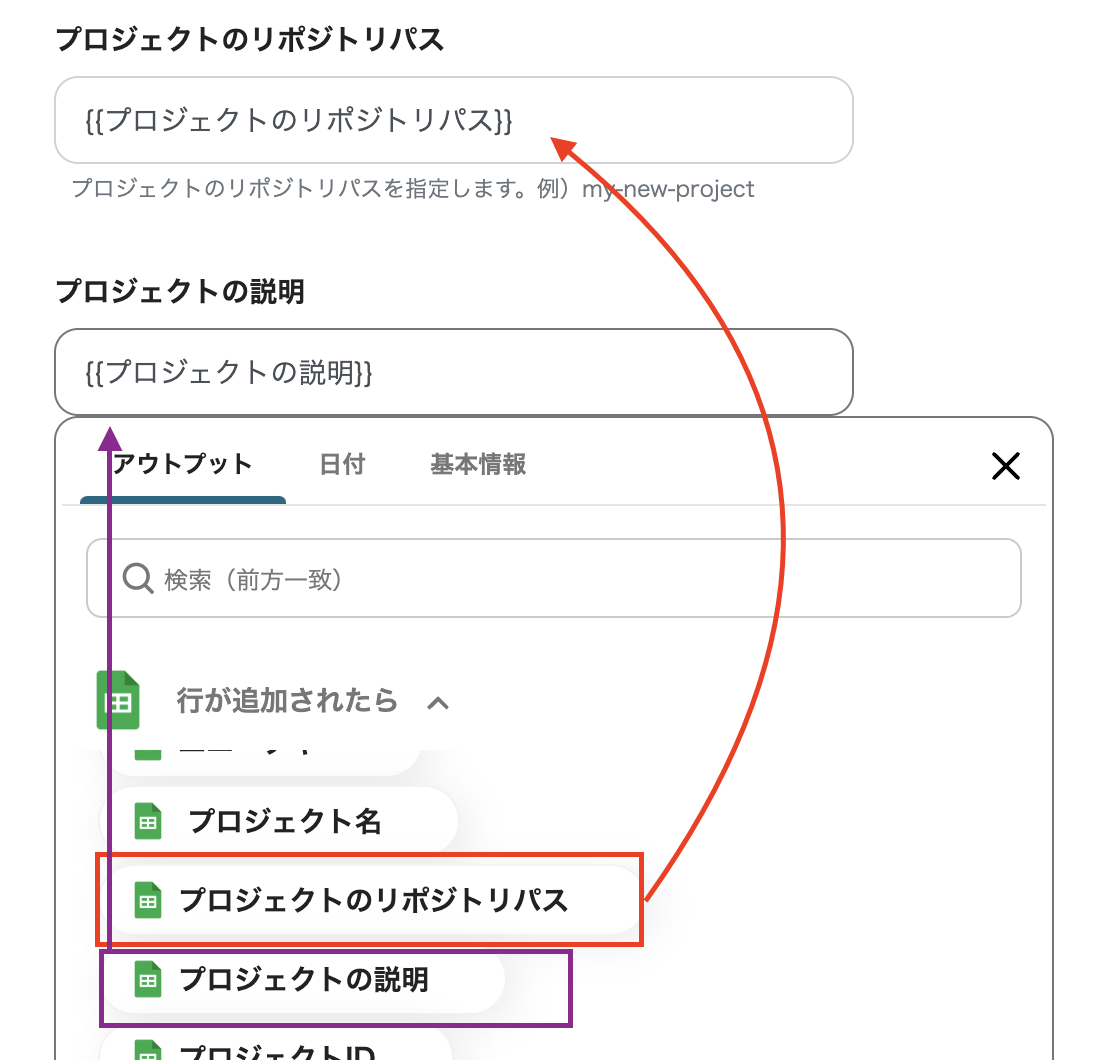Click the {{プロジェクトのリポジトリパス}} input field
Image resolution: width=1112 pixels, height=1060 pixels.
pyautogui.click(x=453, y=120)
